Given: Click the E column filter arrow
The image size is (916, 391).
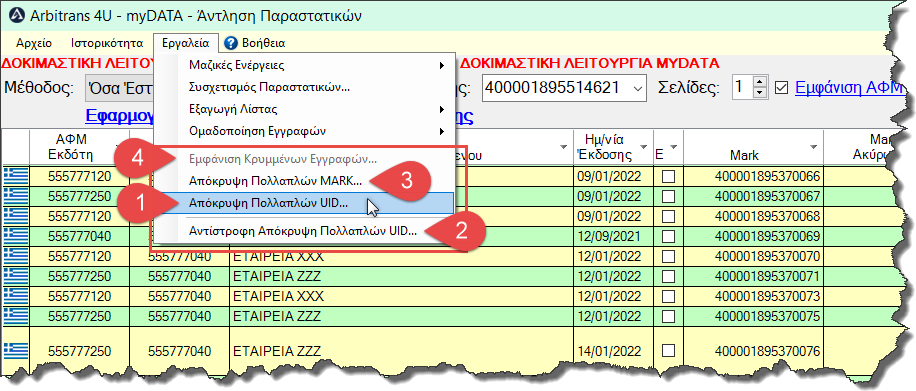Looking at the screenshot, I should [674, 146].
